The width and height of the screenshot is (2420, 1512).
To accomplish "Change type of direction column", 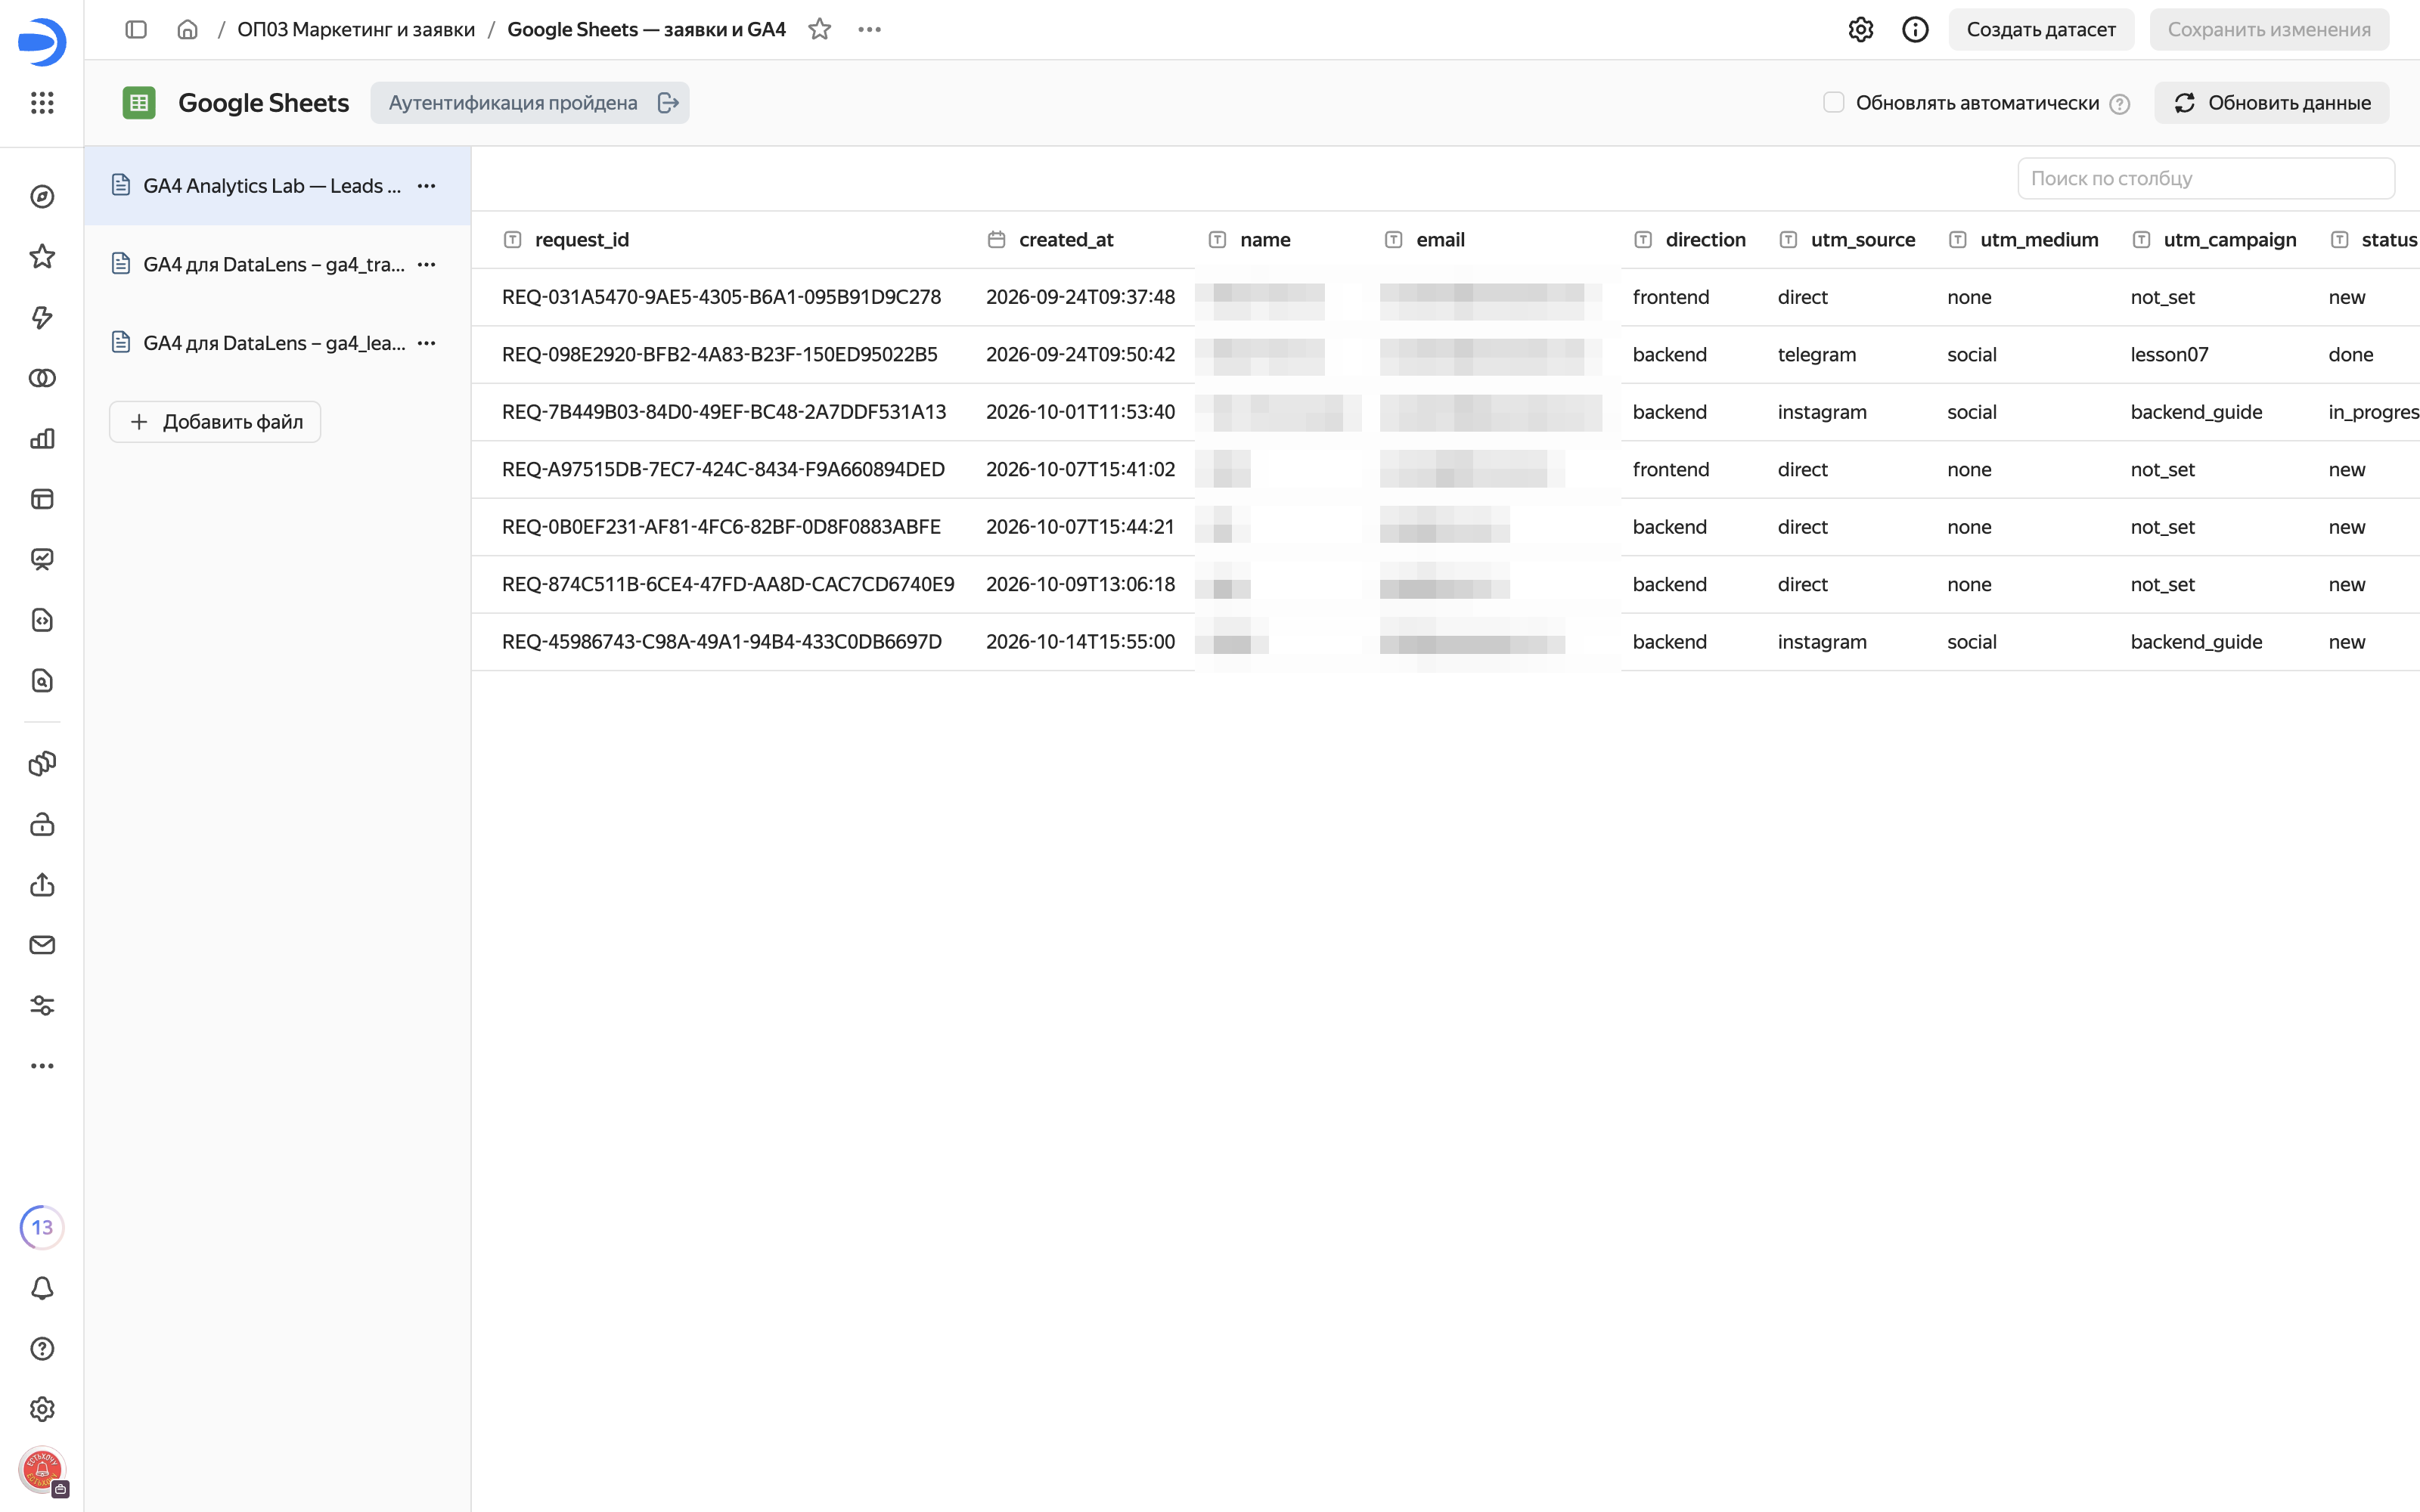I will click(x=1643, y=239).
